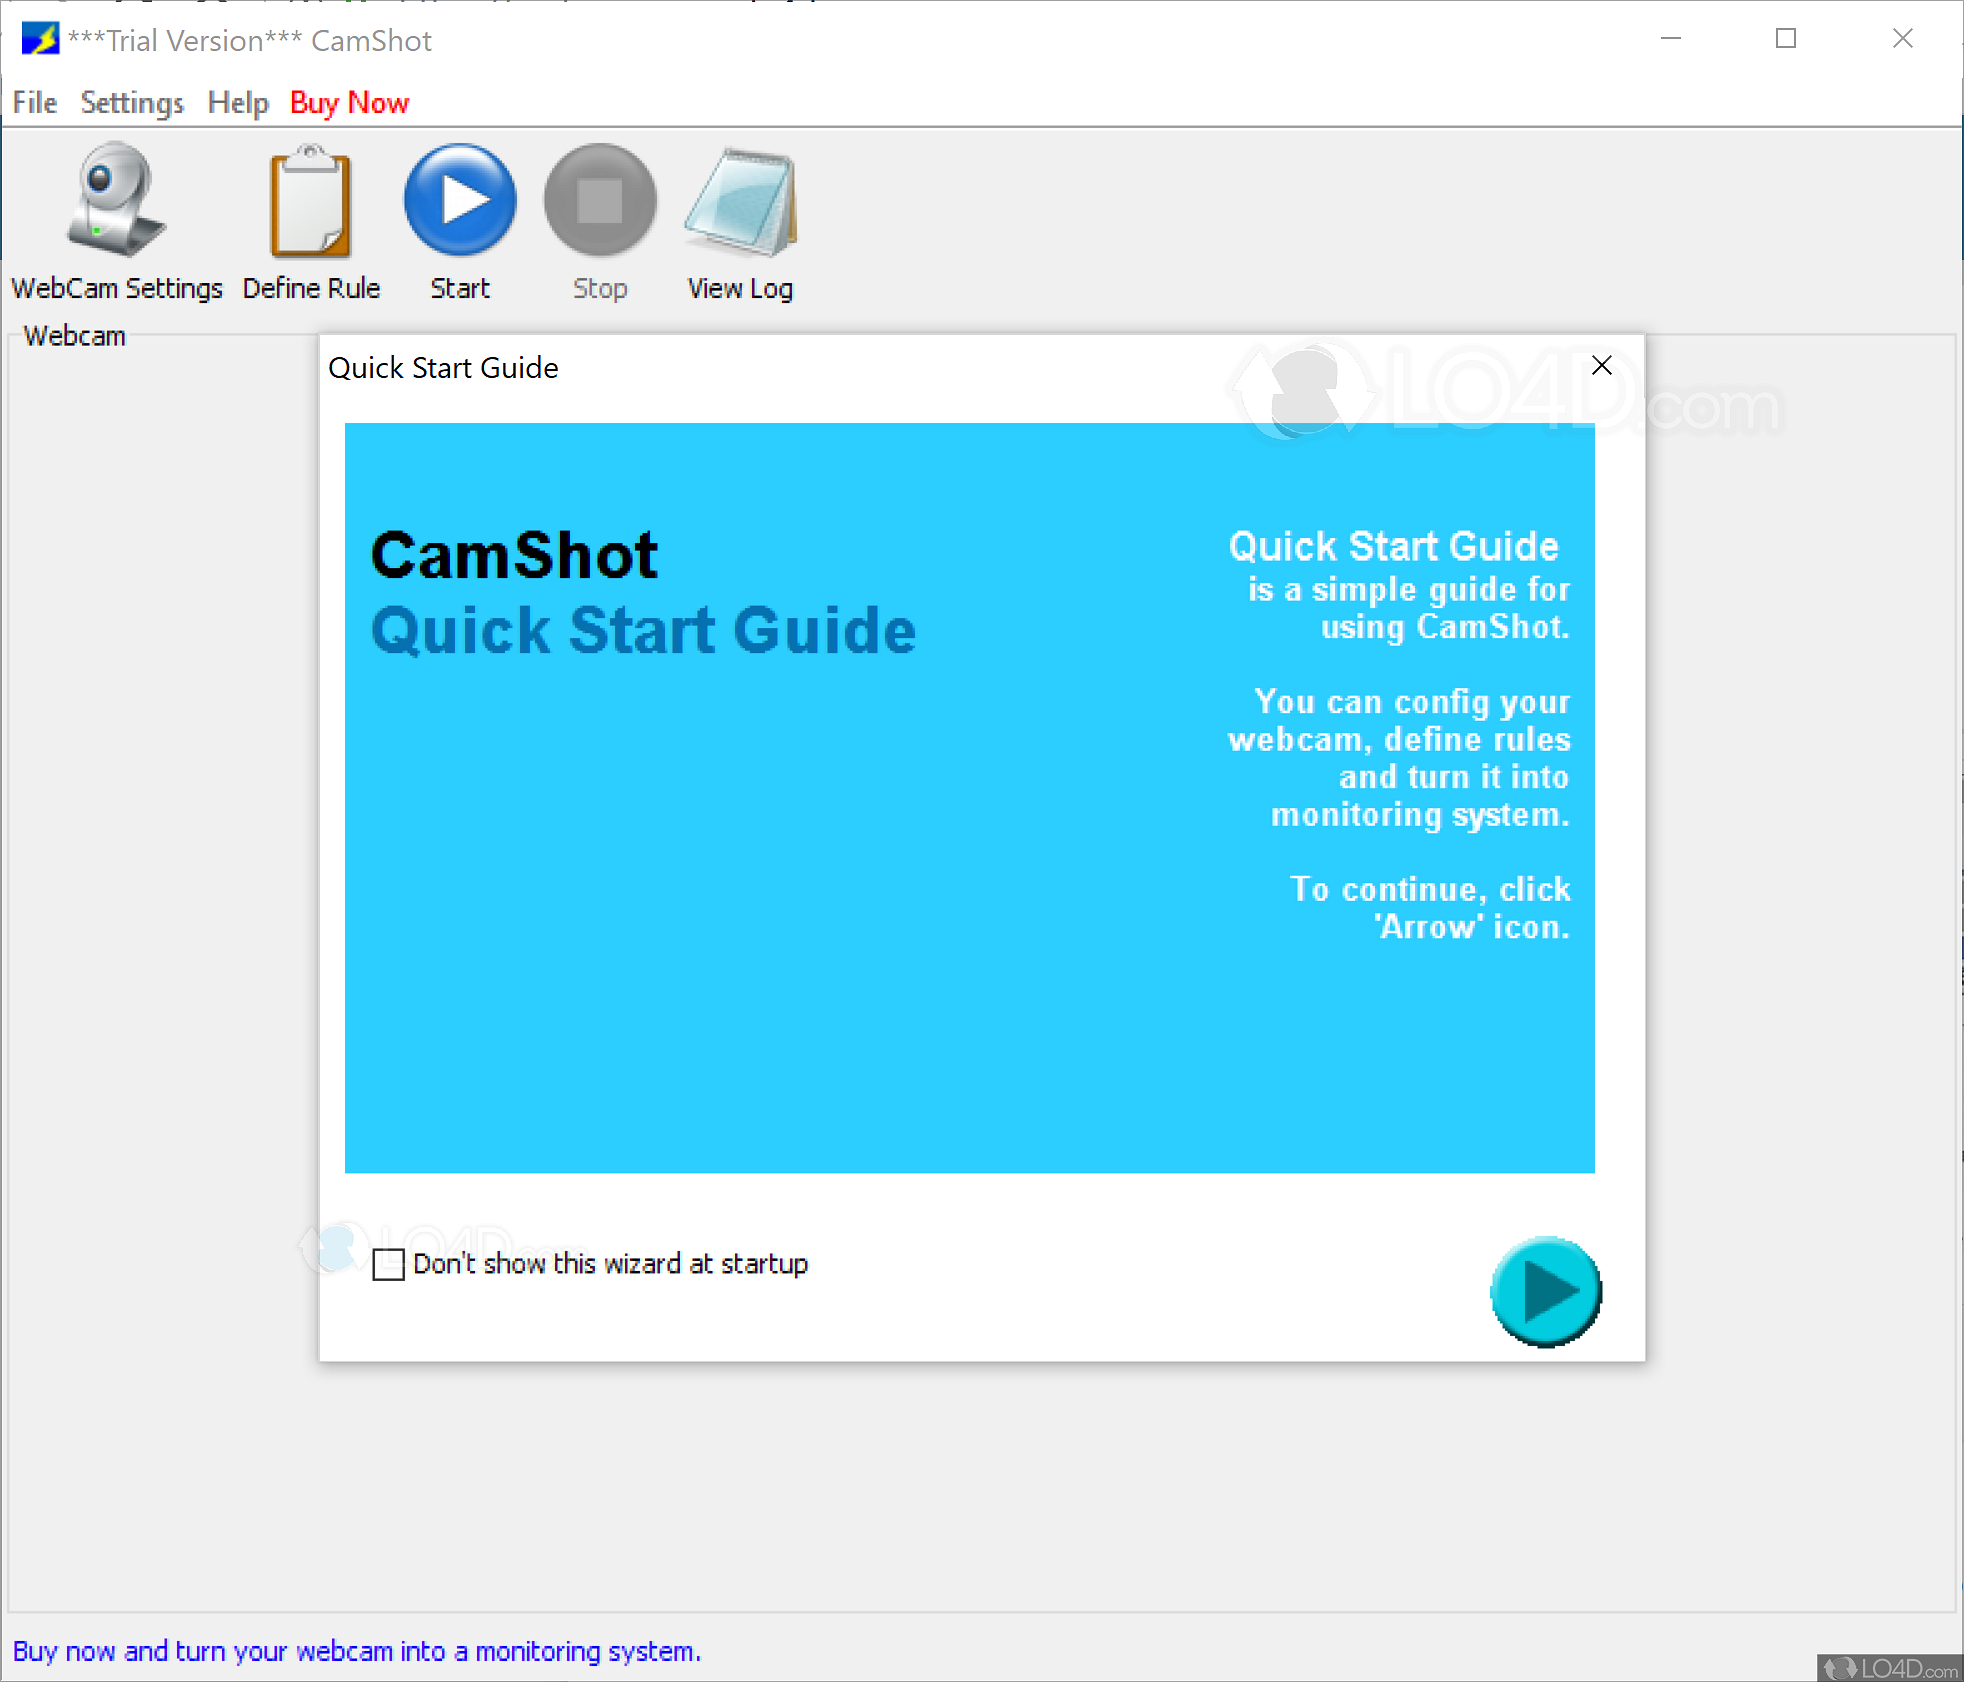Click the teal Arrow icon to continue
Screen dimensions: 1964x1682
tap(1546, 1291)
